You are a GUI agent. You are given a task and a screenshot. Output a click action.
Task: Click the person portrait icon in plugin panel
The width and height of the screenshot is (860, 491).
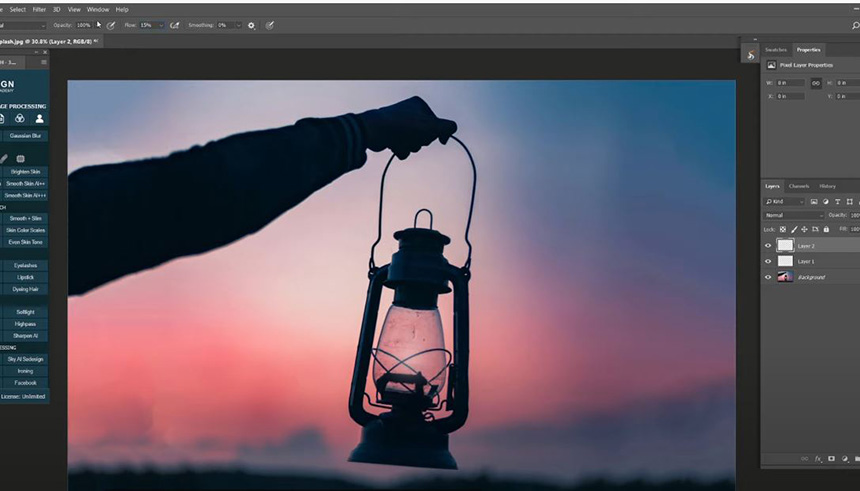[x=39, y=118]
